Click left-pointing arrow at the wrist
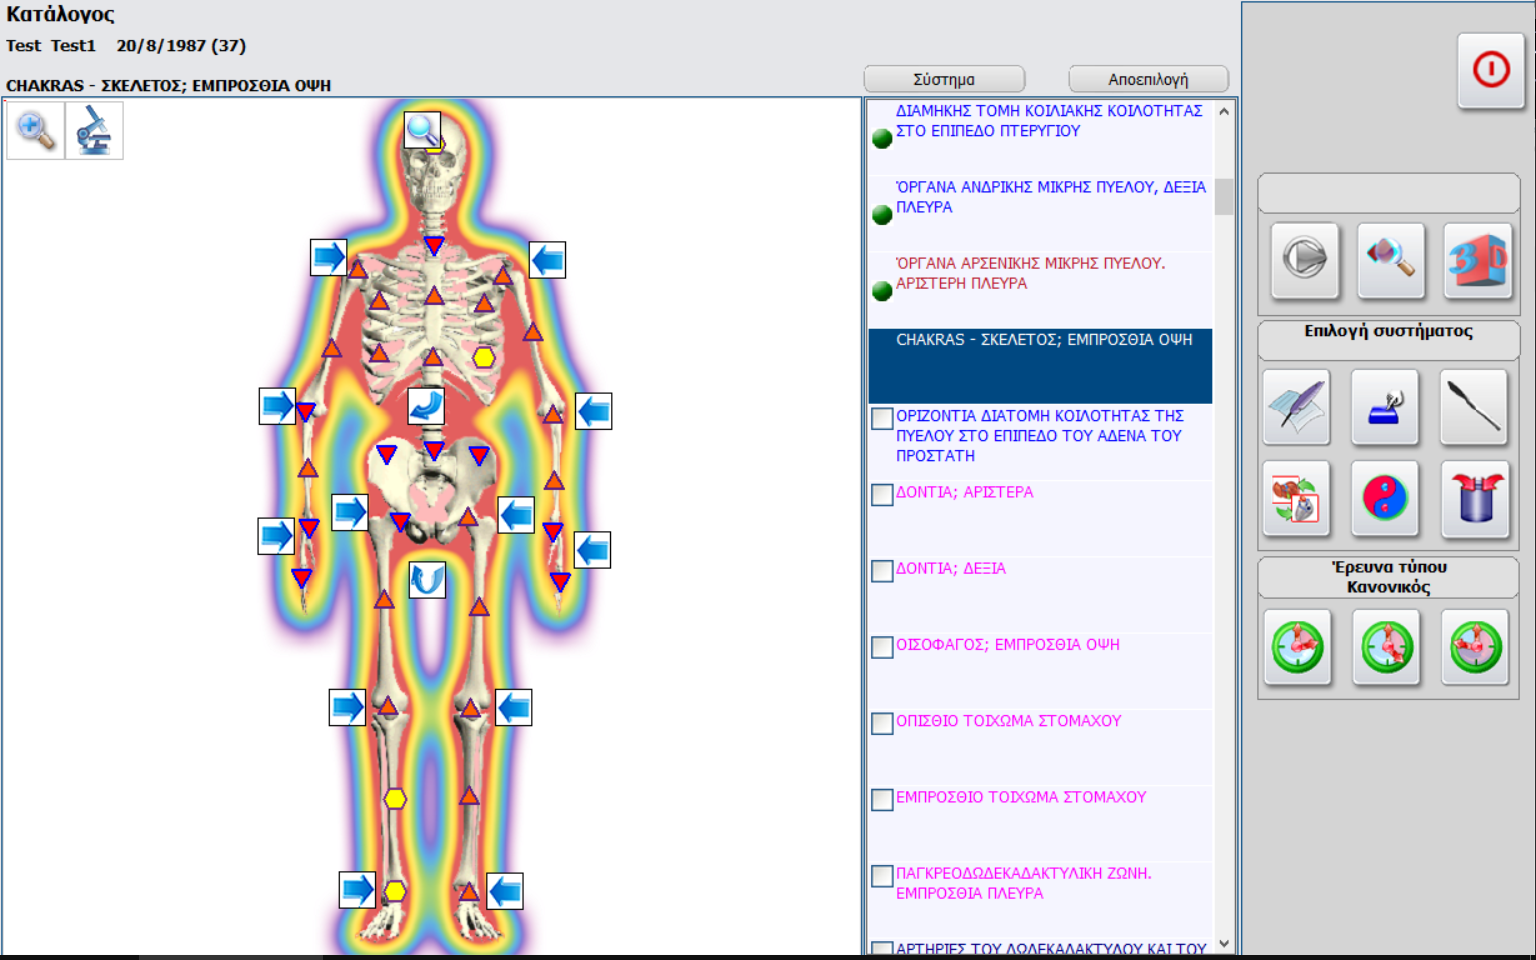Screen dimensions: 1536x960 pyautogui.click(x=593, y=550)
